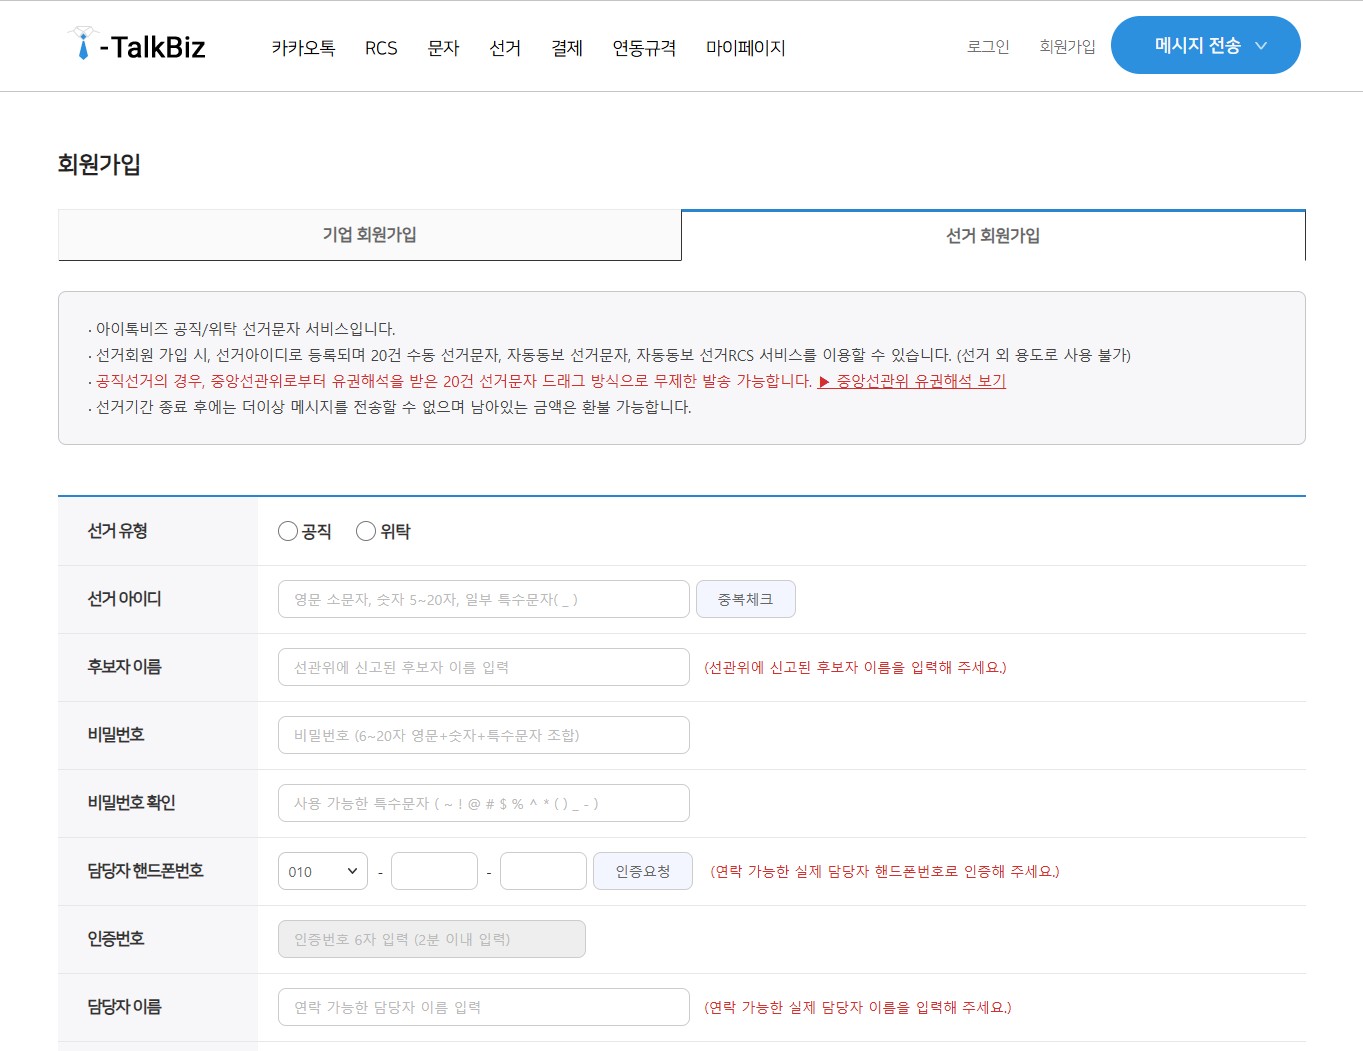This screenshot has height=1051, width=1363.
Task: Click the 선거 아이디 input field
Action: 483,598
